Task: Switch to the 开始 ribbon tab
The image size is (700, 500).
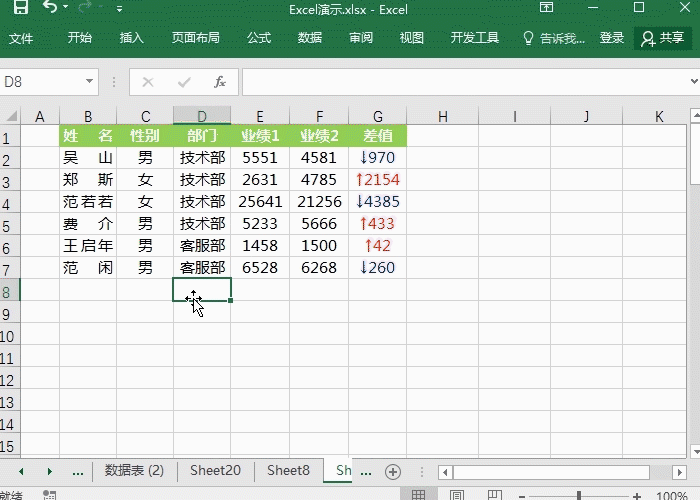Action: point(79,38)
